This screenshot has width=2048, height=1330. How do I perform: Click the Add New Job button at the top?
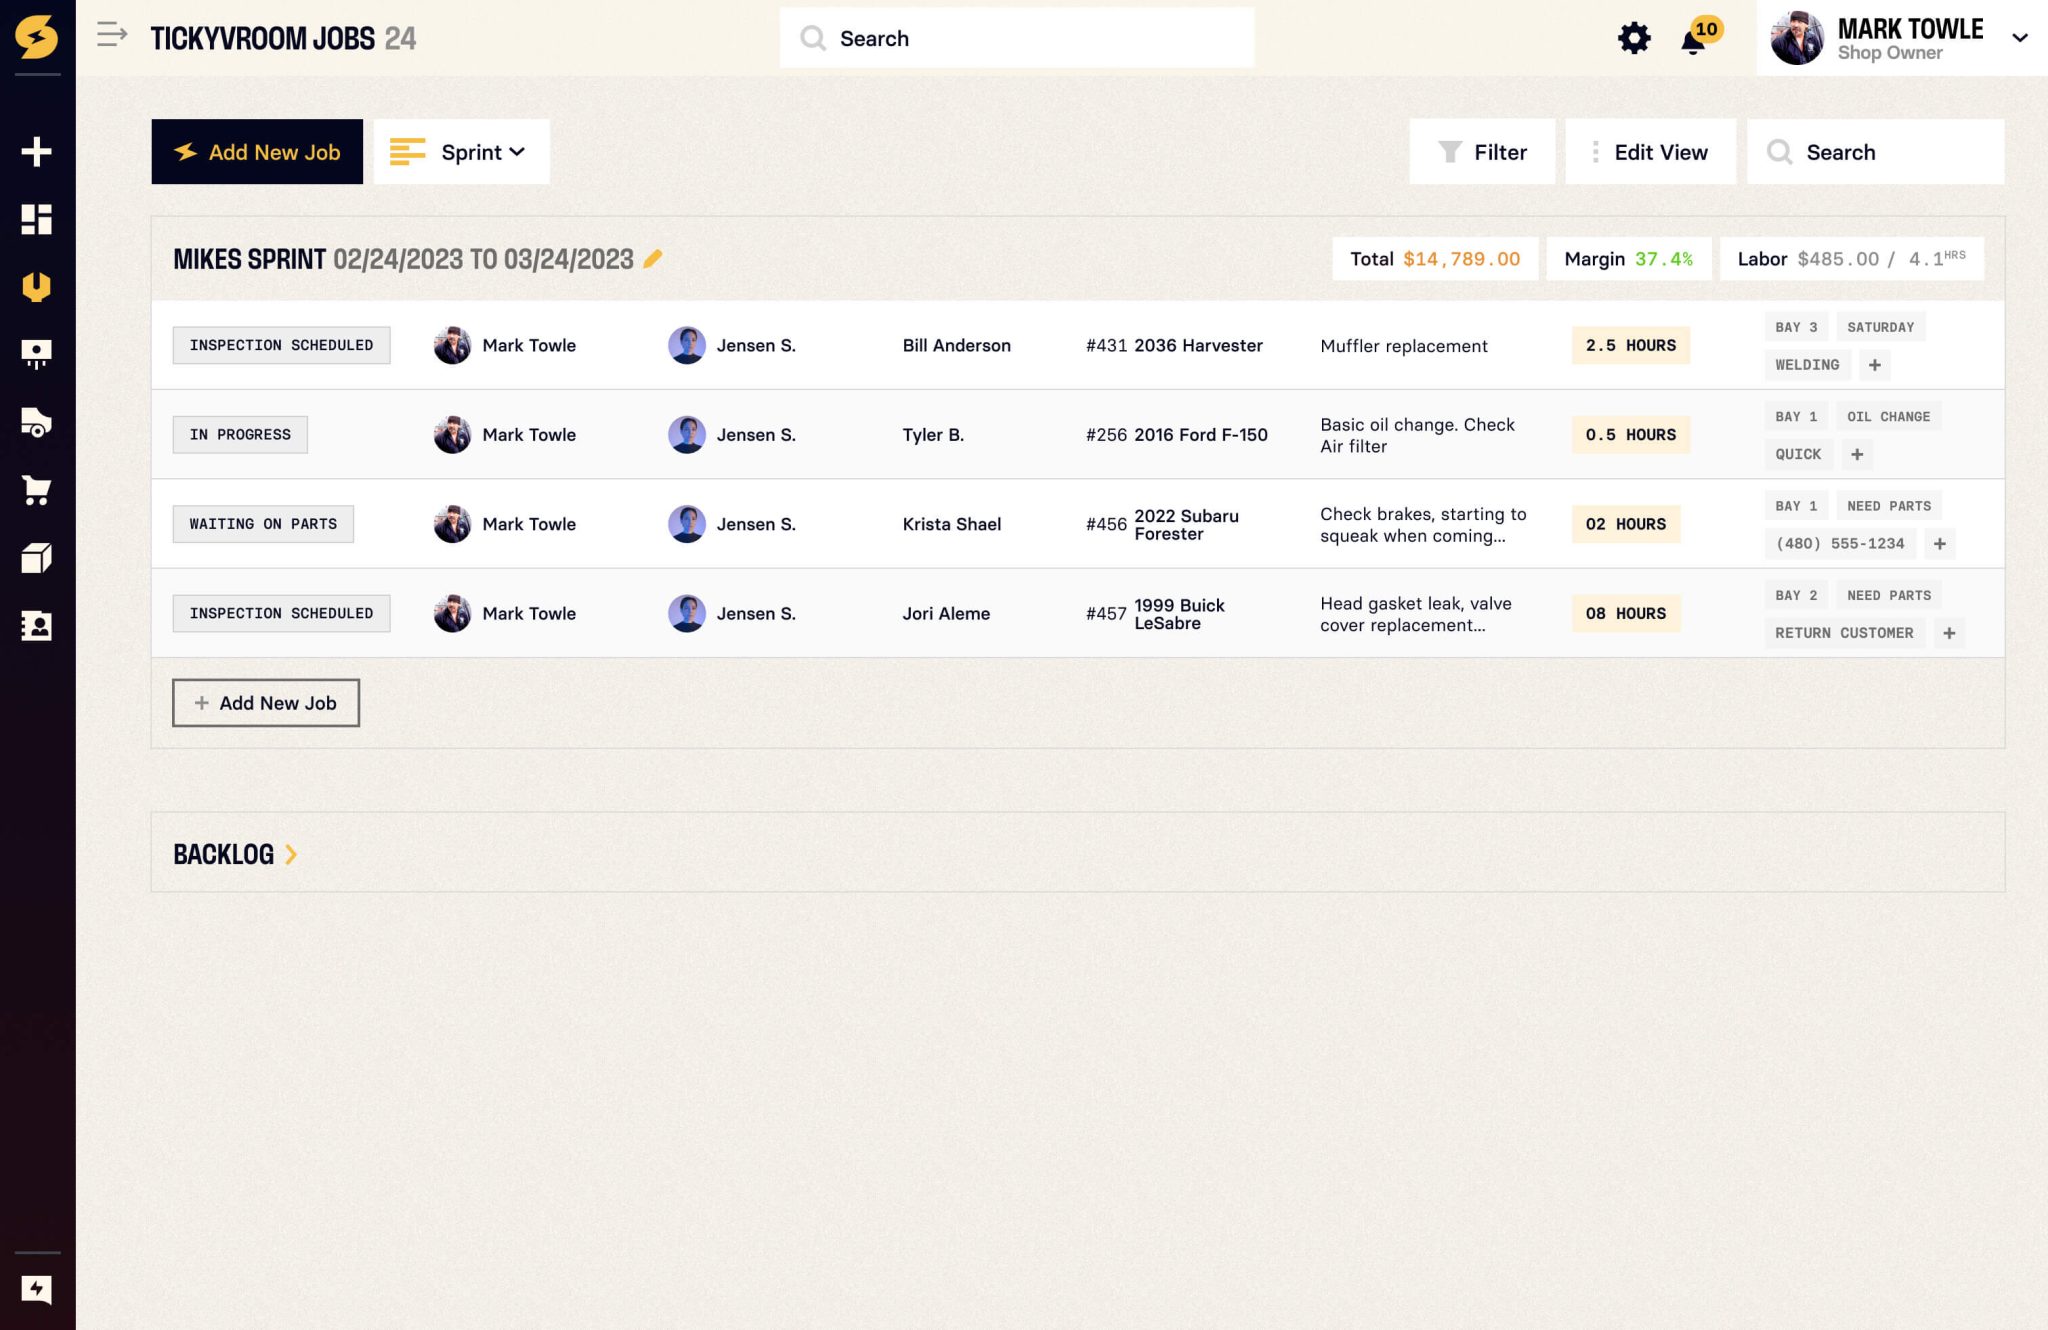click(256, 152)
